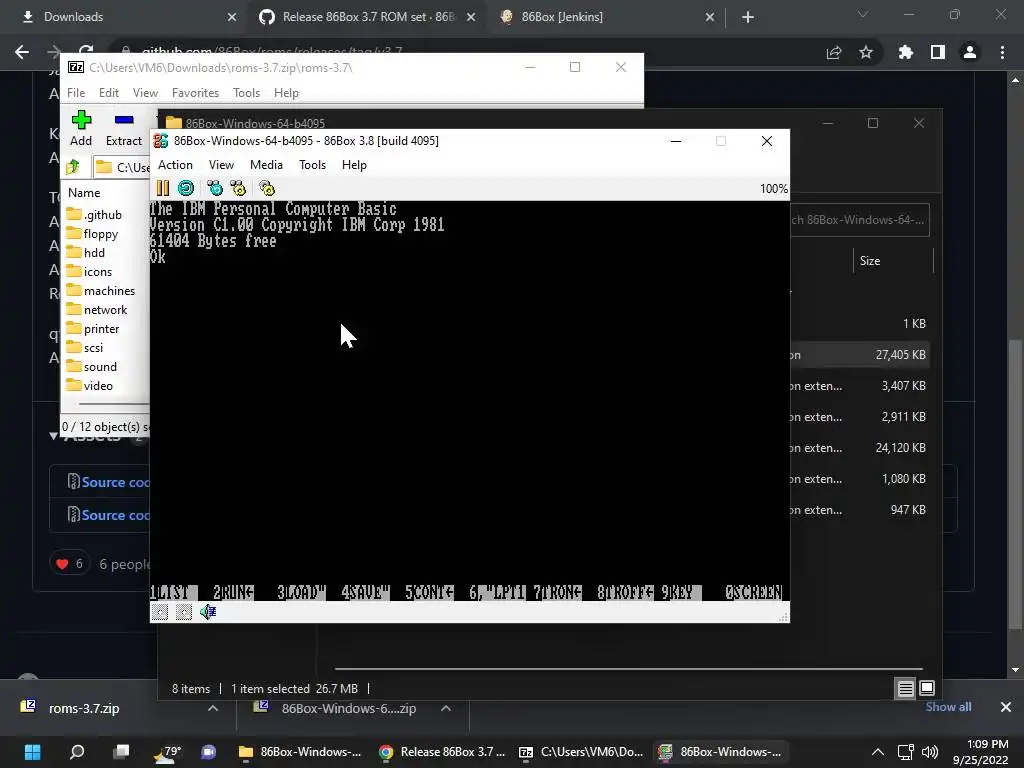Open the weather widget showing 79°
The image size is (1024, 768).
[166, 752]
